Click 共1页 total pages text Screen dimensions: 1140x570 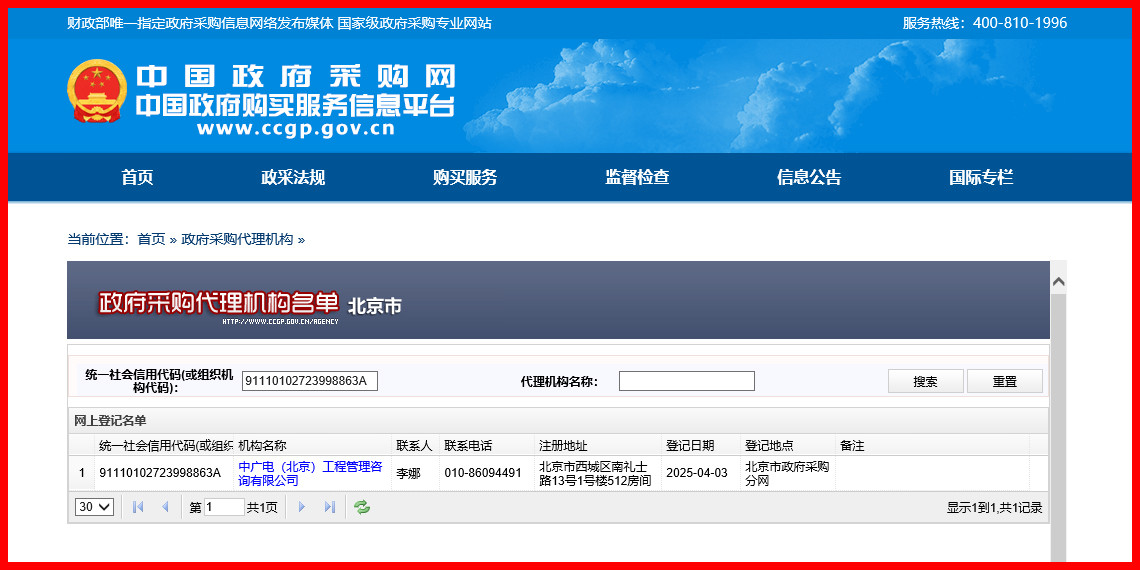point(262,508)
